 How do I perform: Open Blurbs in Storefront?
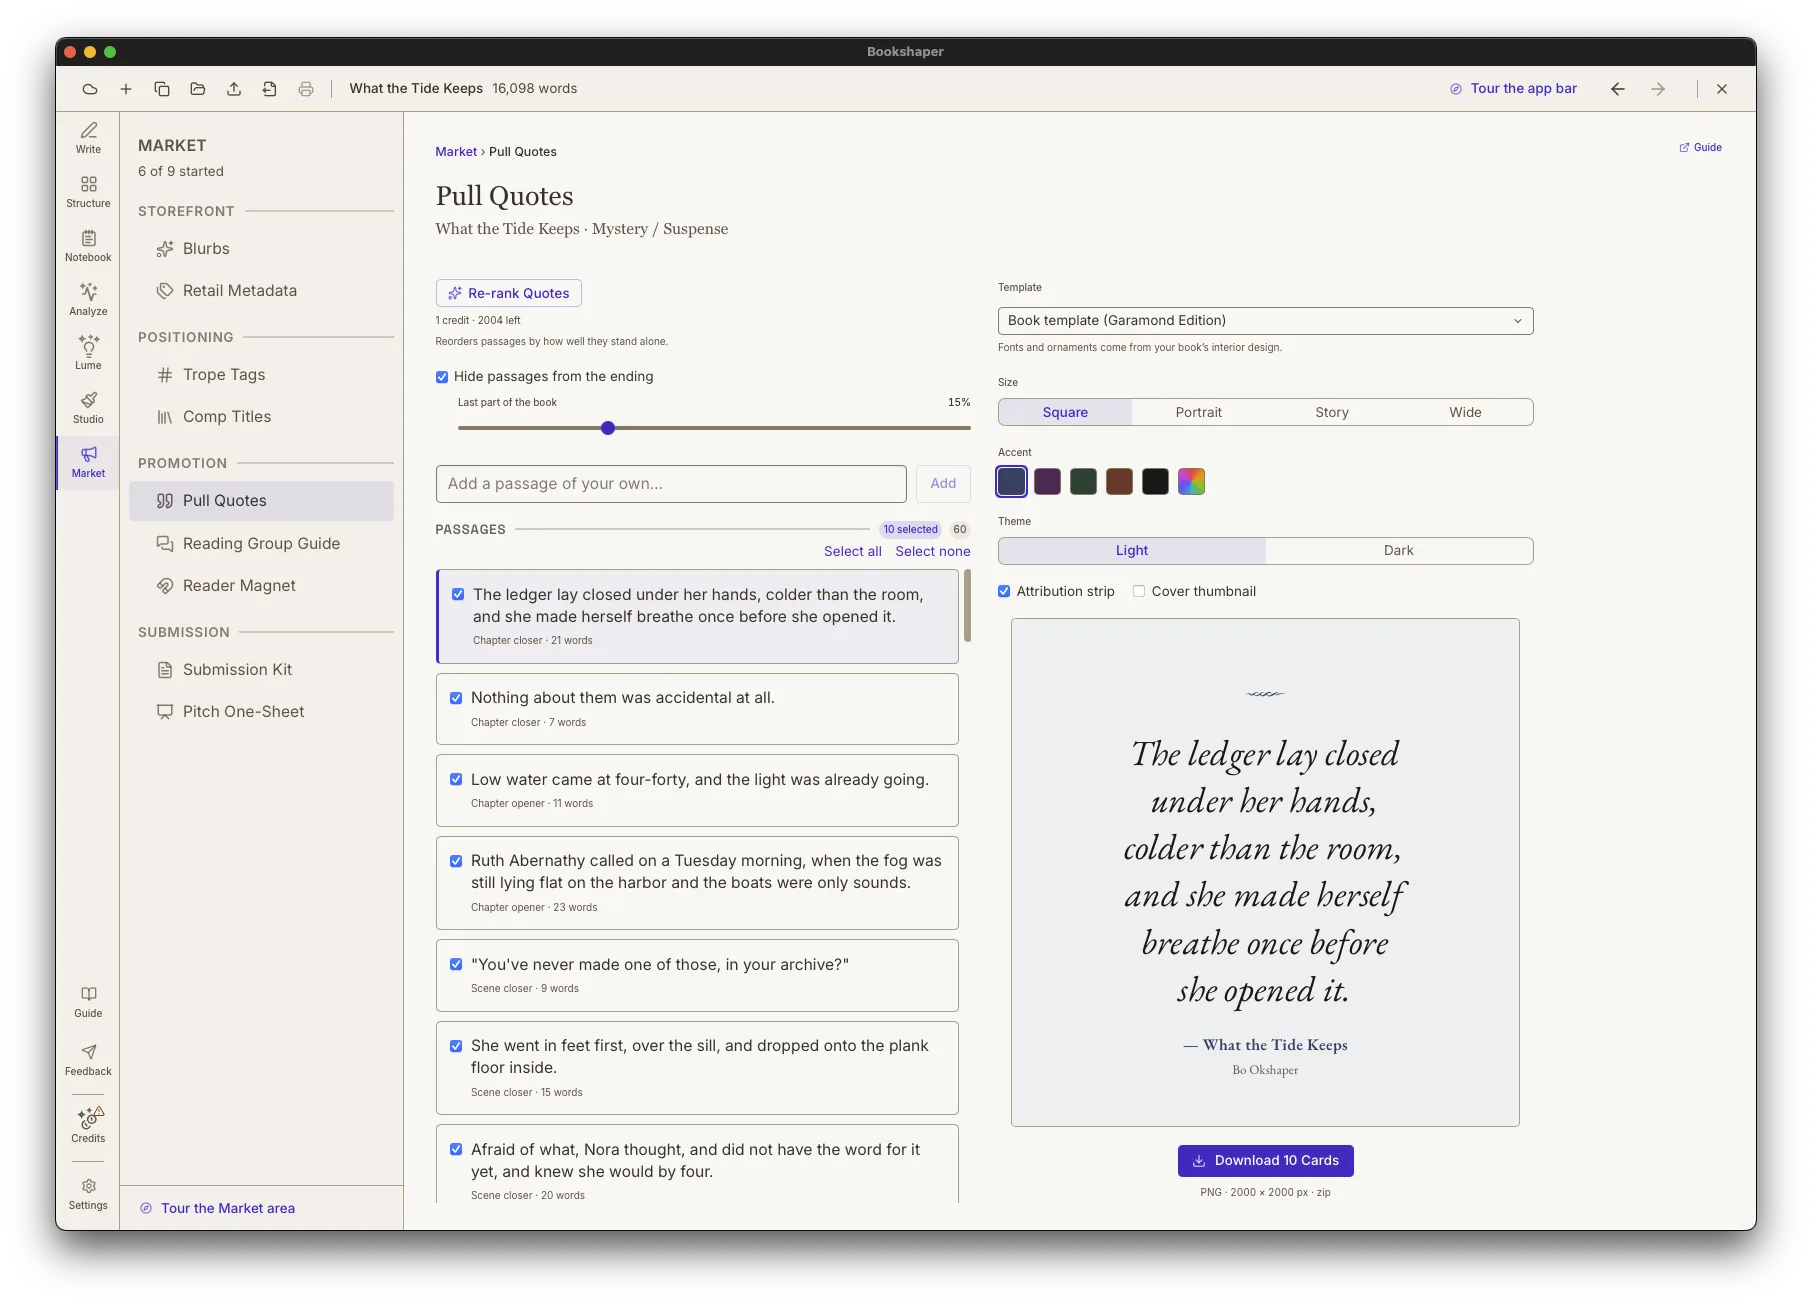(x=261, y=249)
